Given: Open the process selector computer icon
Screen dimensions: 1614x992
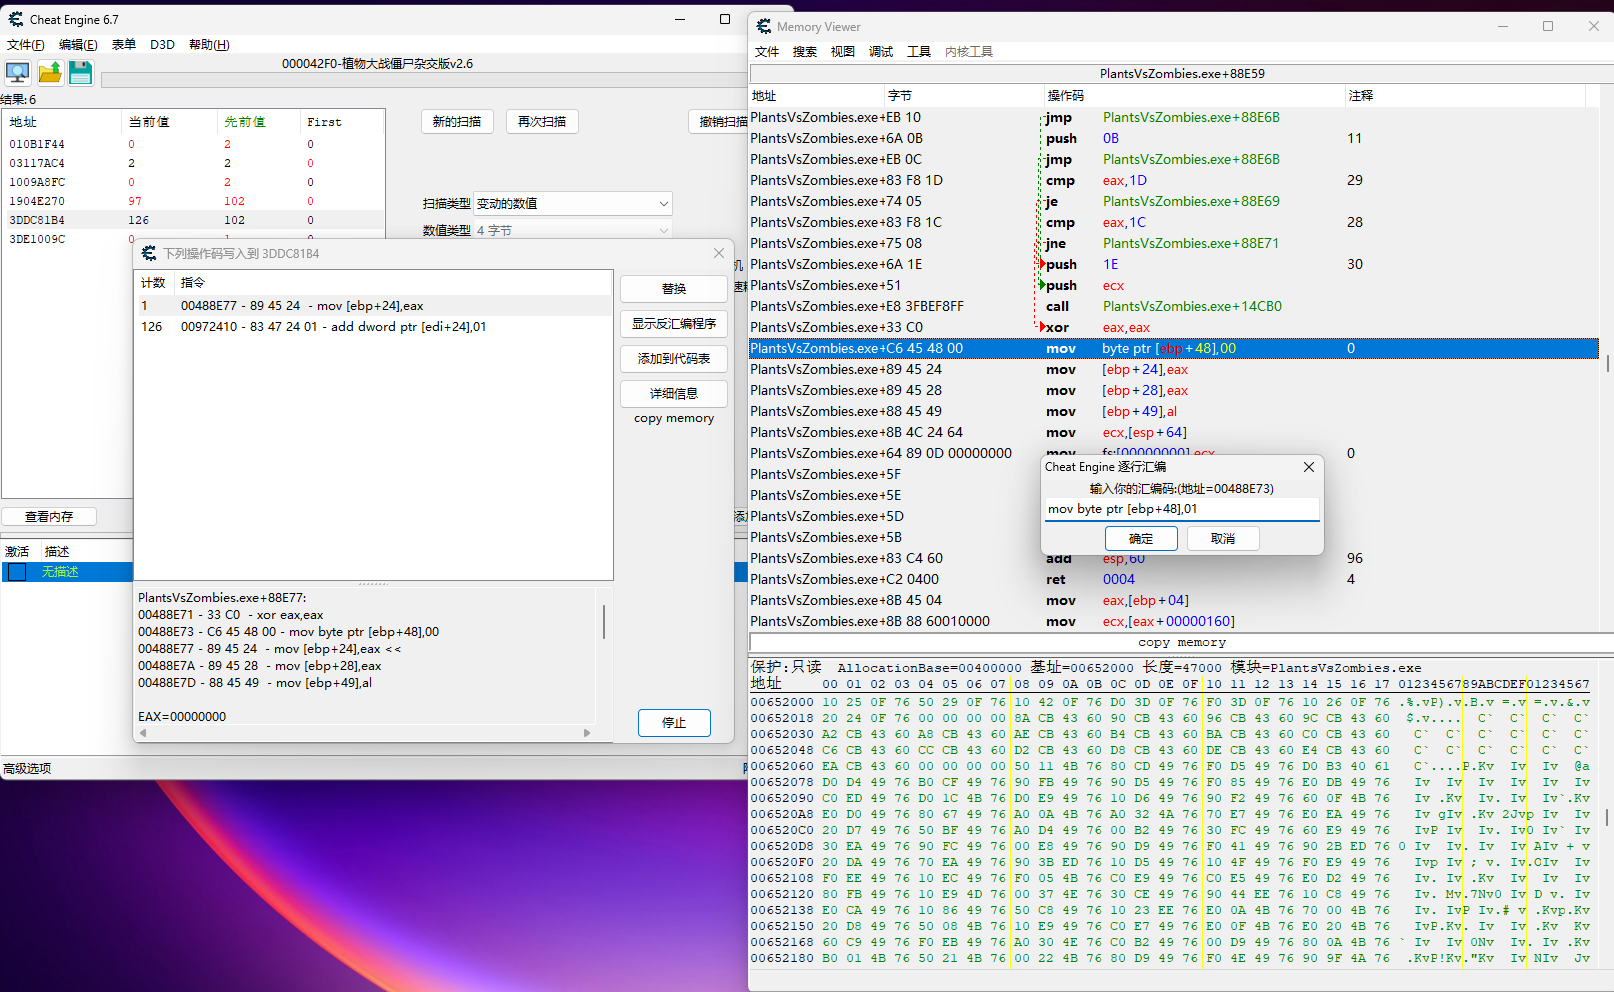Looking at the screenshot, I should 18,73.
